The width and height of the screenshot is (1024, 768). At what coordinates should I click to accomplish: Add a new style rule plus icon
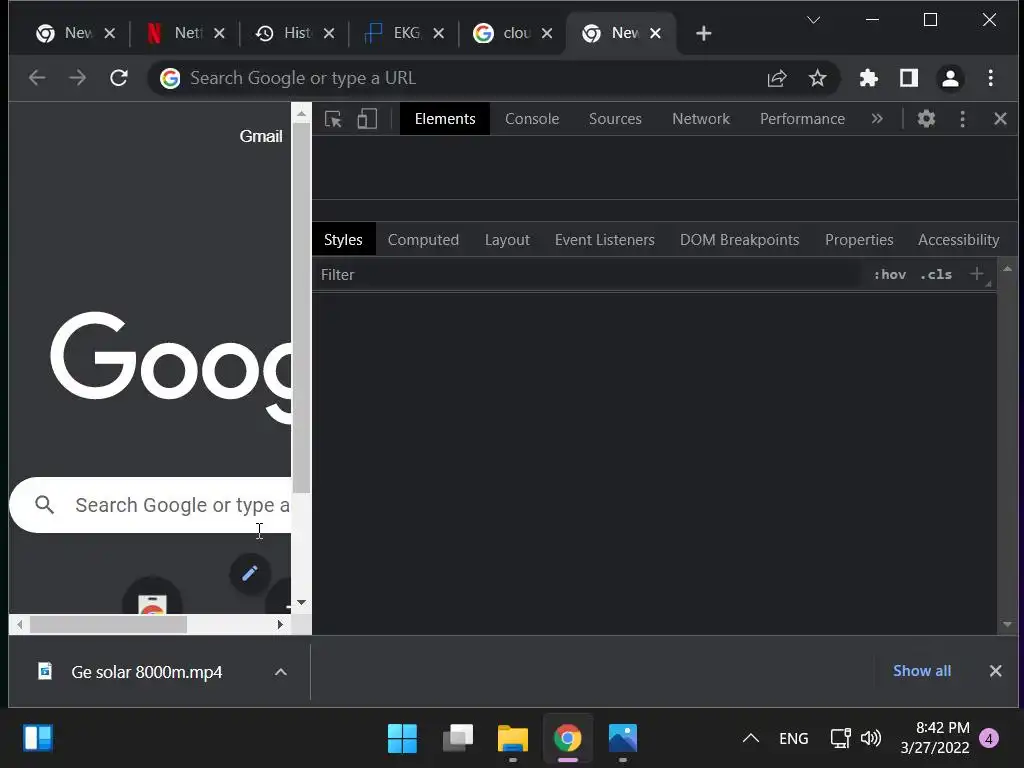977,274
